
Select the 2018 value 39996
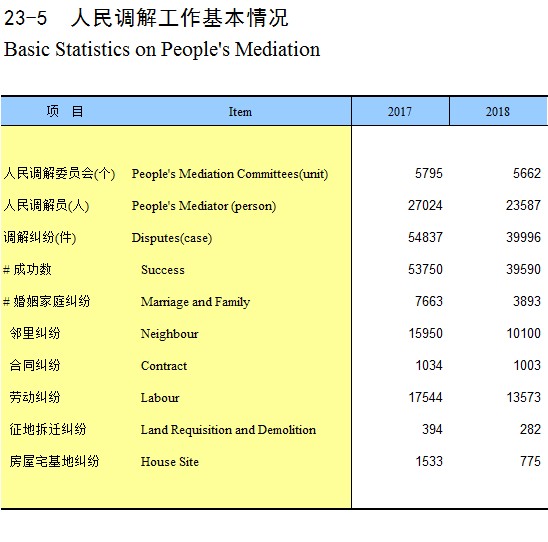(523, 238)
